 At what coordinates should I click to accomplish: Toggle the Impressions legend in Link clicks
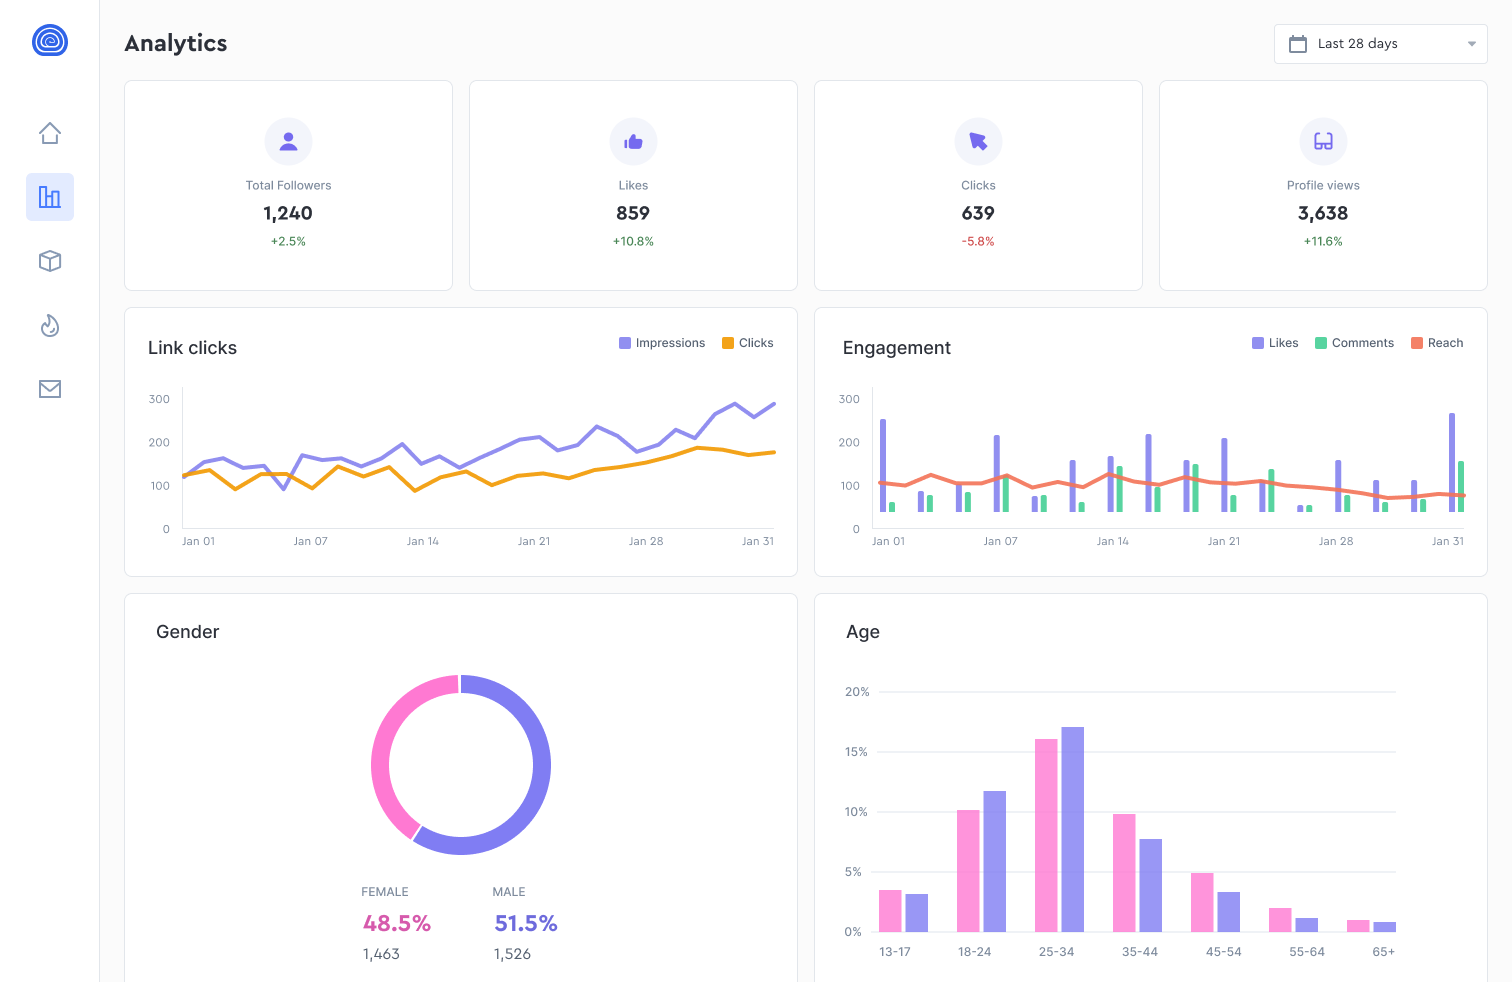(662, 342)
